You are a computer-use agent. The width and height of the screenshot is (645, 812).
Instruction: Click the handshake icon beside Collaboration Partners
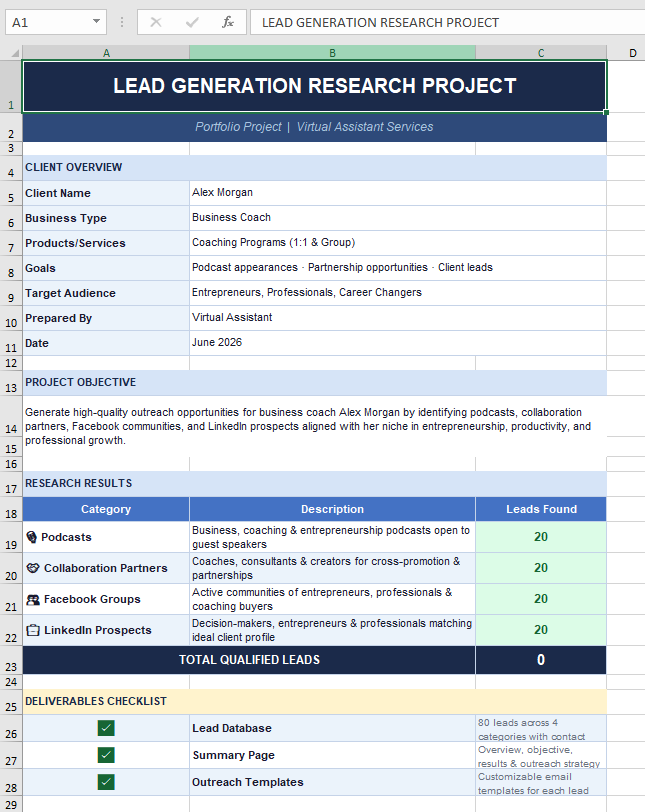(x=33, y=568)
